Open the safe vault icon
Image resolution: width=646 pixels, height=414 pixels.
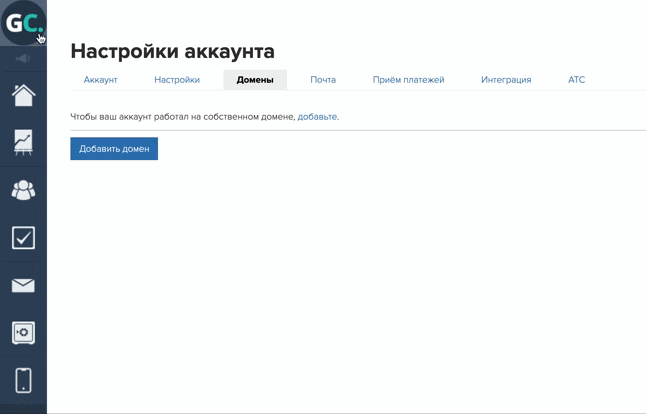22,332
